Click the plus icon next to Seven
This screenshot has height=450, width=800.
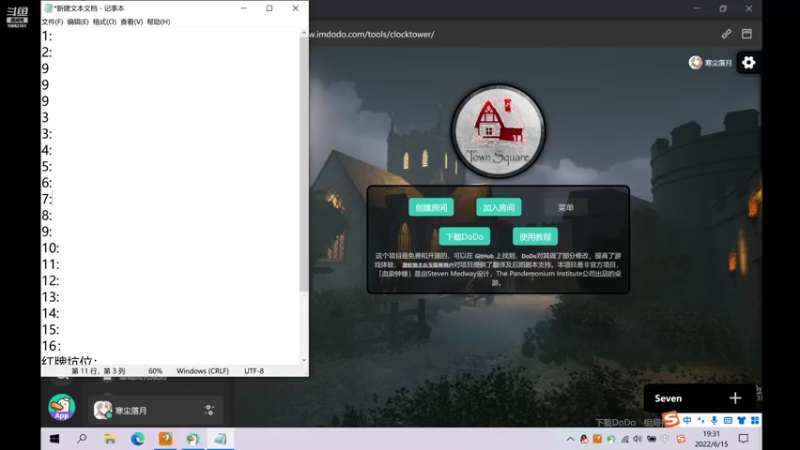pos(735,398)
